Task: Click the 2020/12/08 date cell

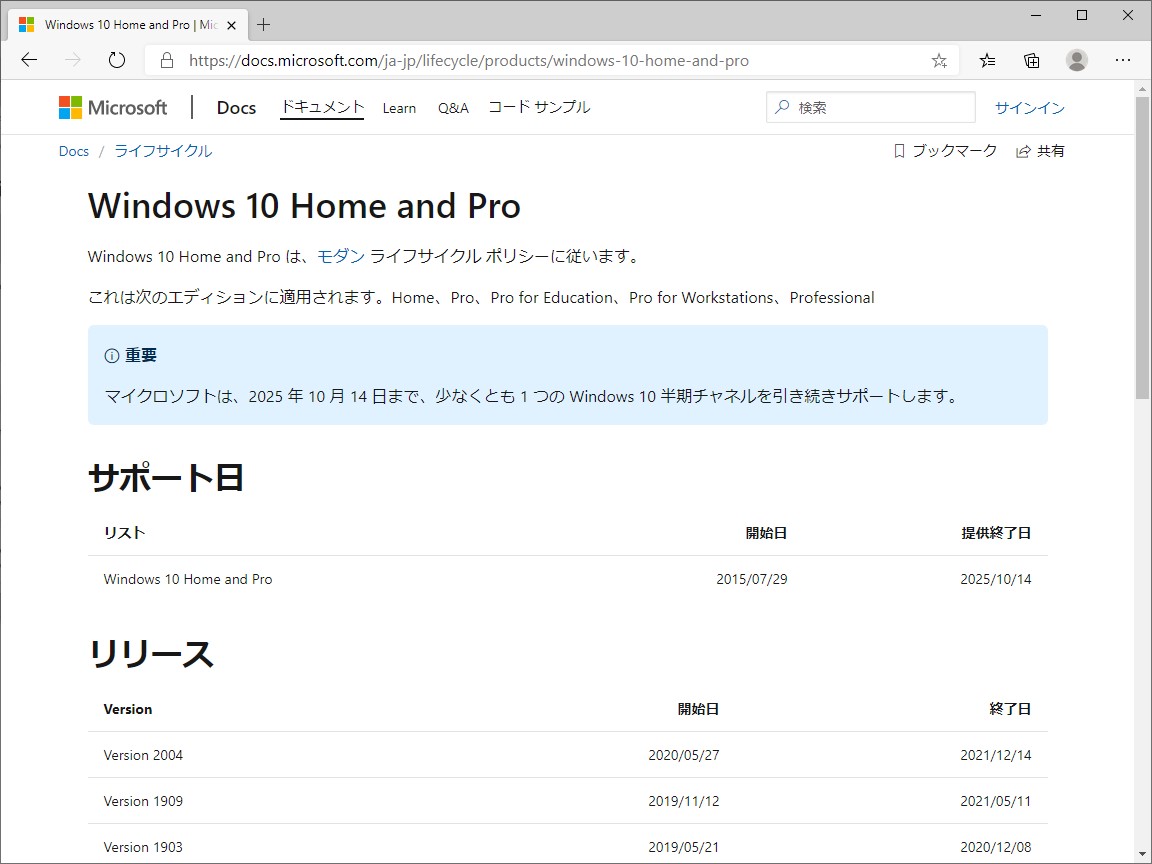Action: tap(996, 847)
